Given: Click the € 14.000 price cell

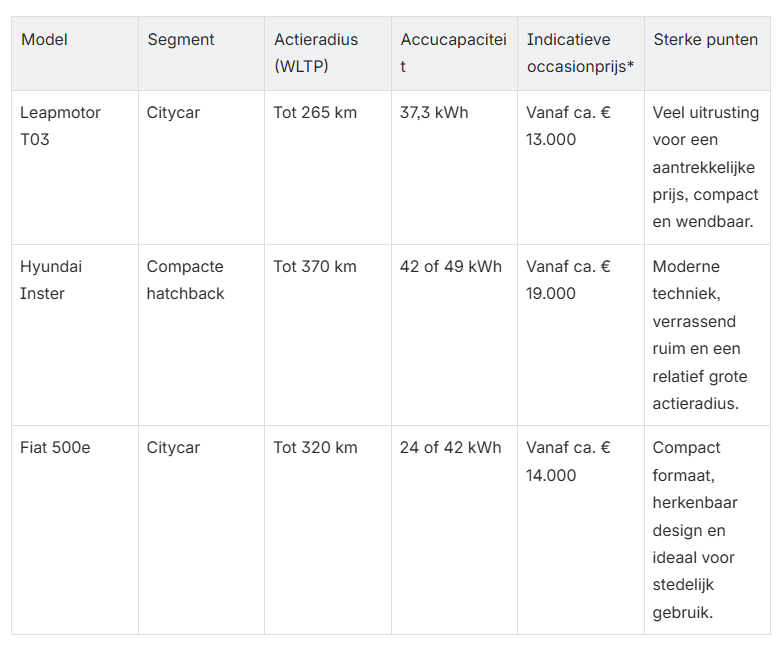Looking at the screenshot, I should pos(581,530).
